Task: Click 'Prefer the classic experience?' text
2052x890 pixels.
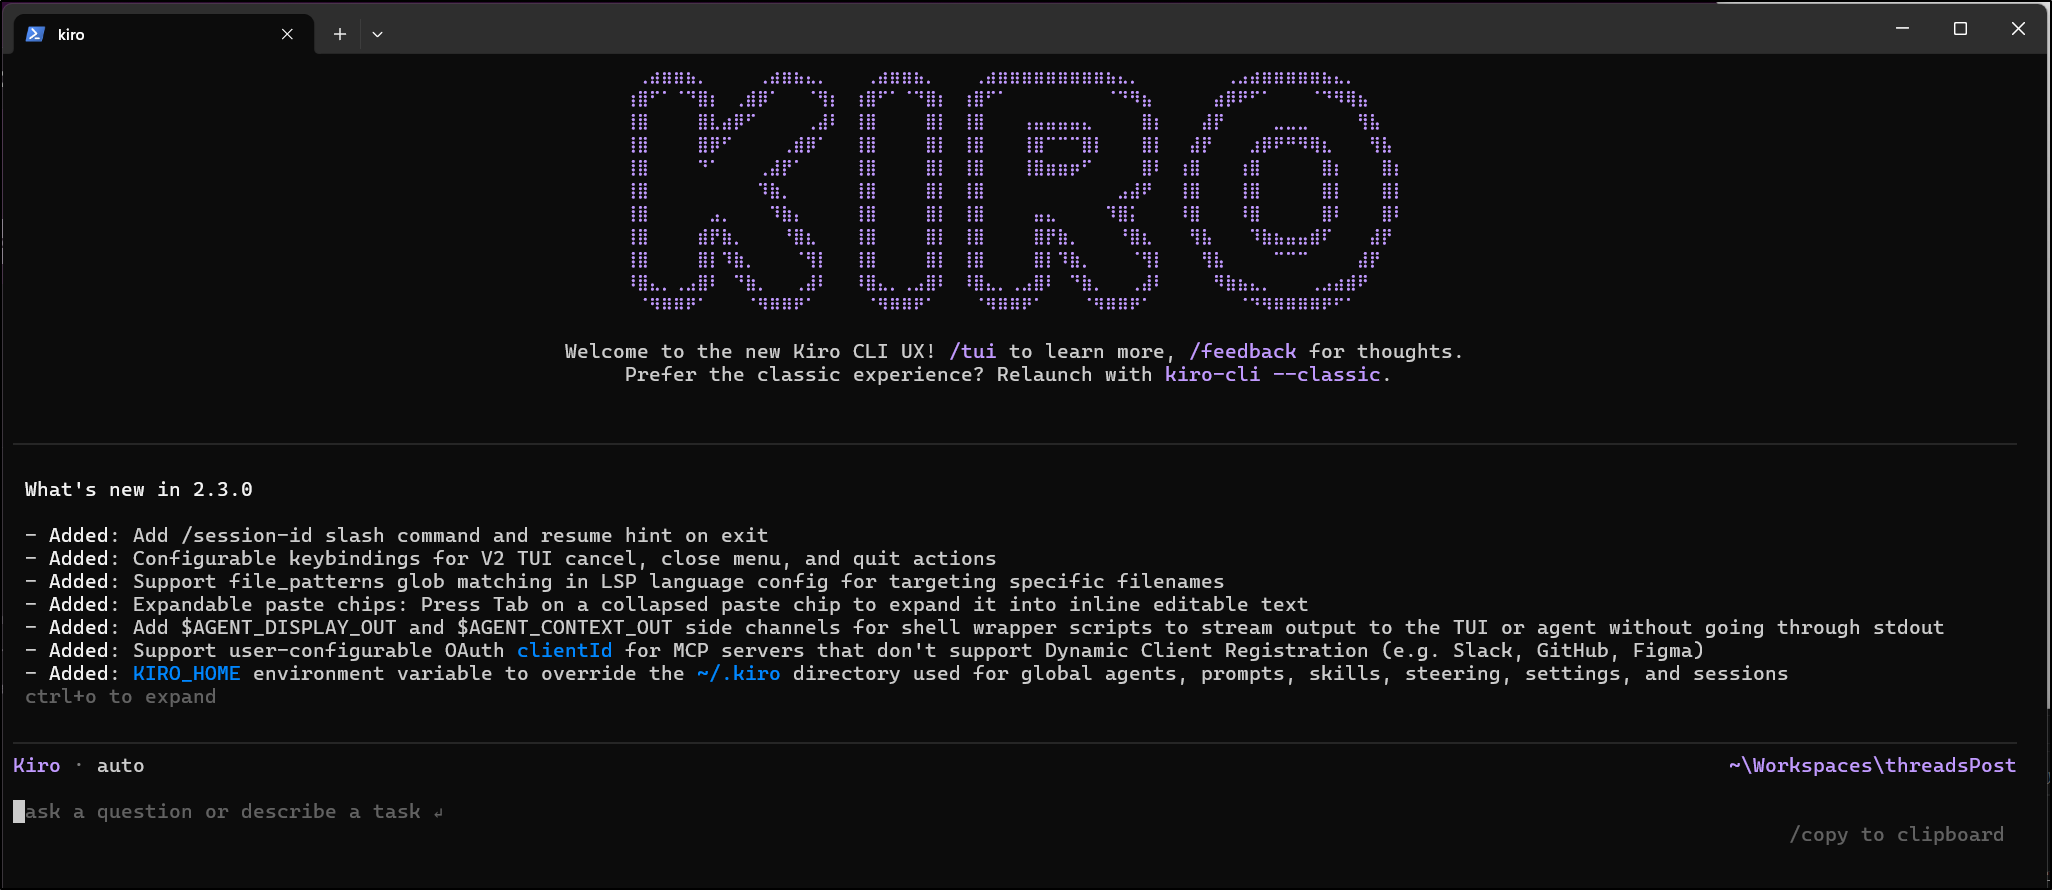Action: tap(804, 374)
